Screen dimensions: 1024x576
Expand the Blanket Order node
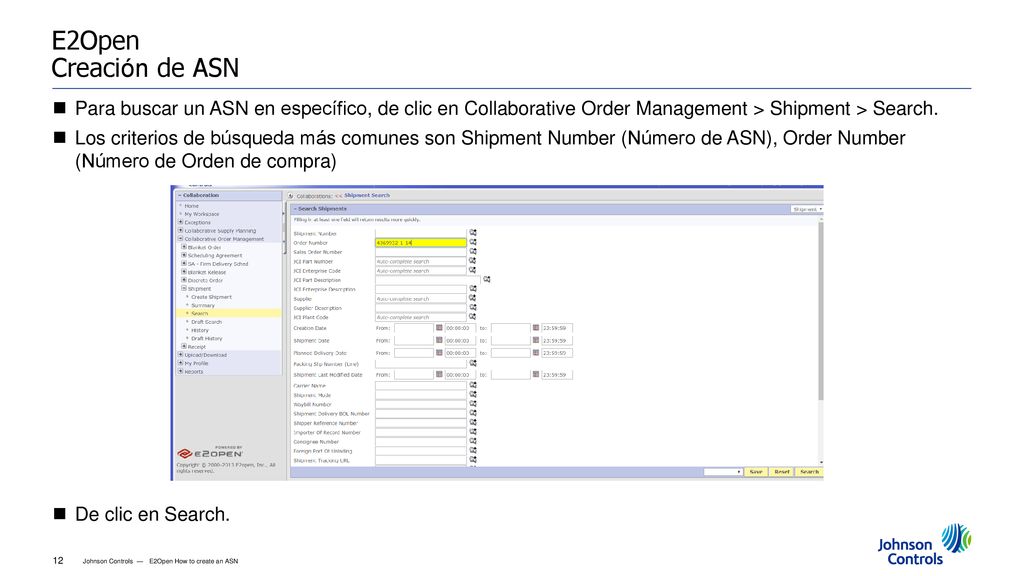[x=184, y=247]
